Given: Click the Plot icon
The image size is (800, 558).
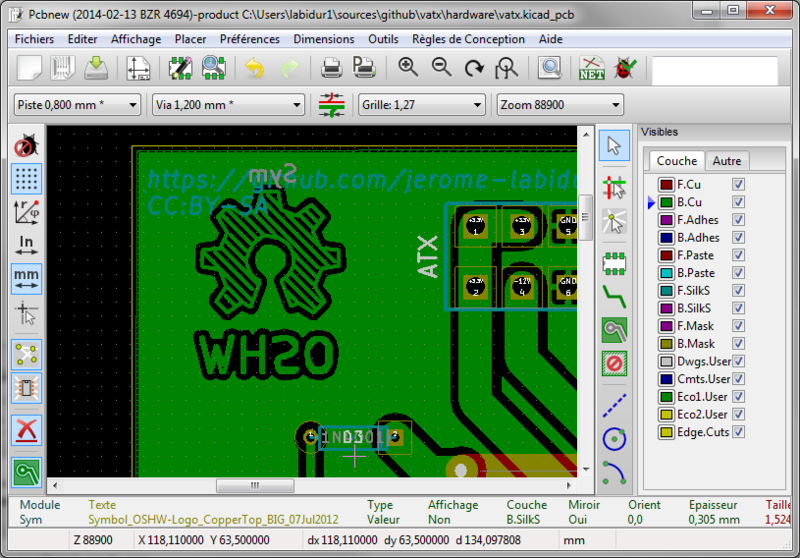Looking at the screenshot, I should (364, 68).
